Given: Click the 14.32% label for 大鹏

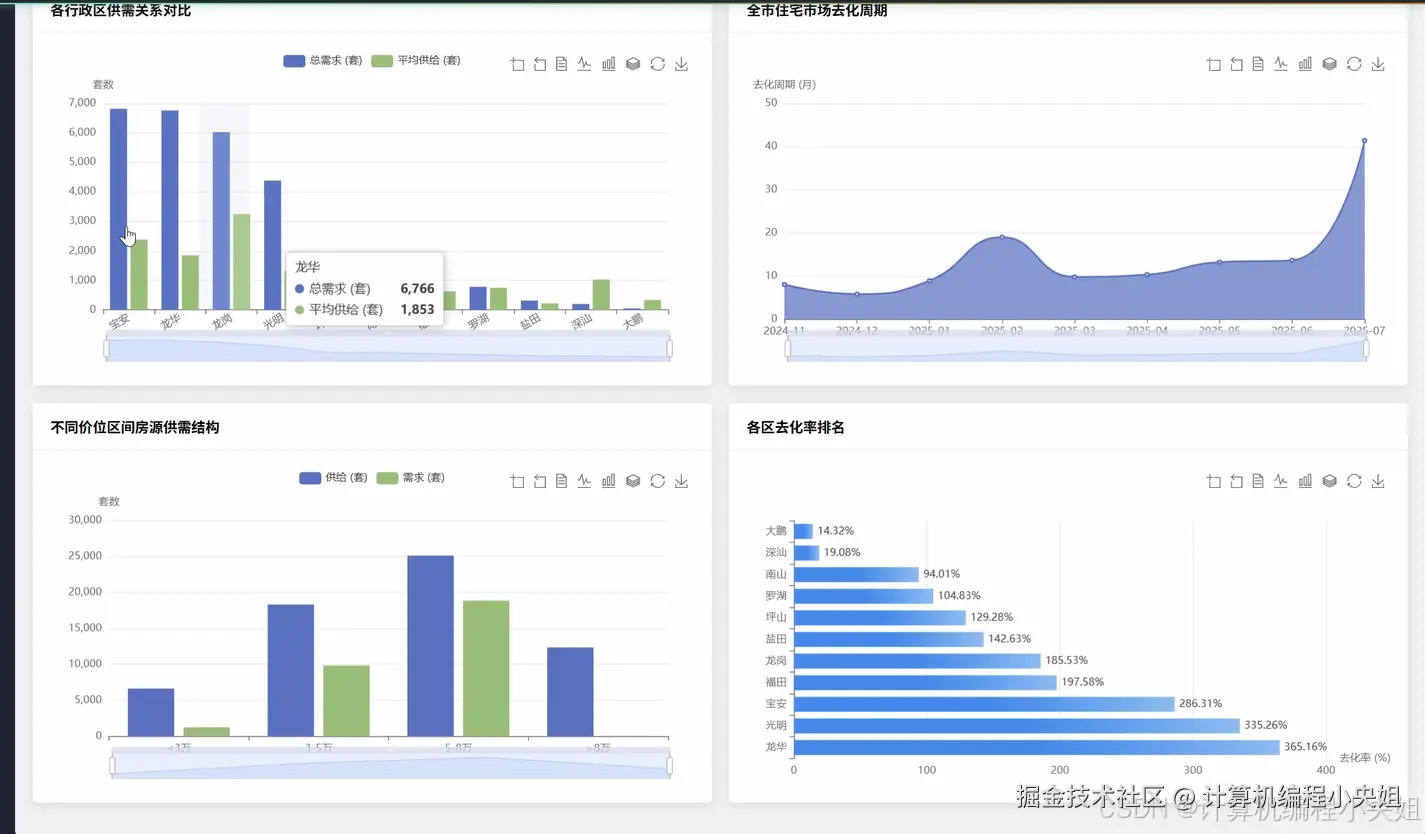Looking at the screenshot, I should (836, 530).
